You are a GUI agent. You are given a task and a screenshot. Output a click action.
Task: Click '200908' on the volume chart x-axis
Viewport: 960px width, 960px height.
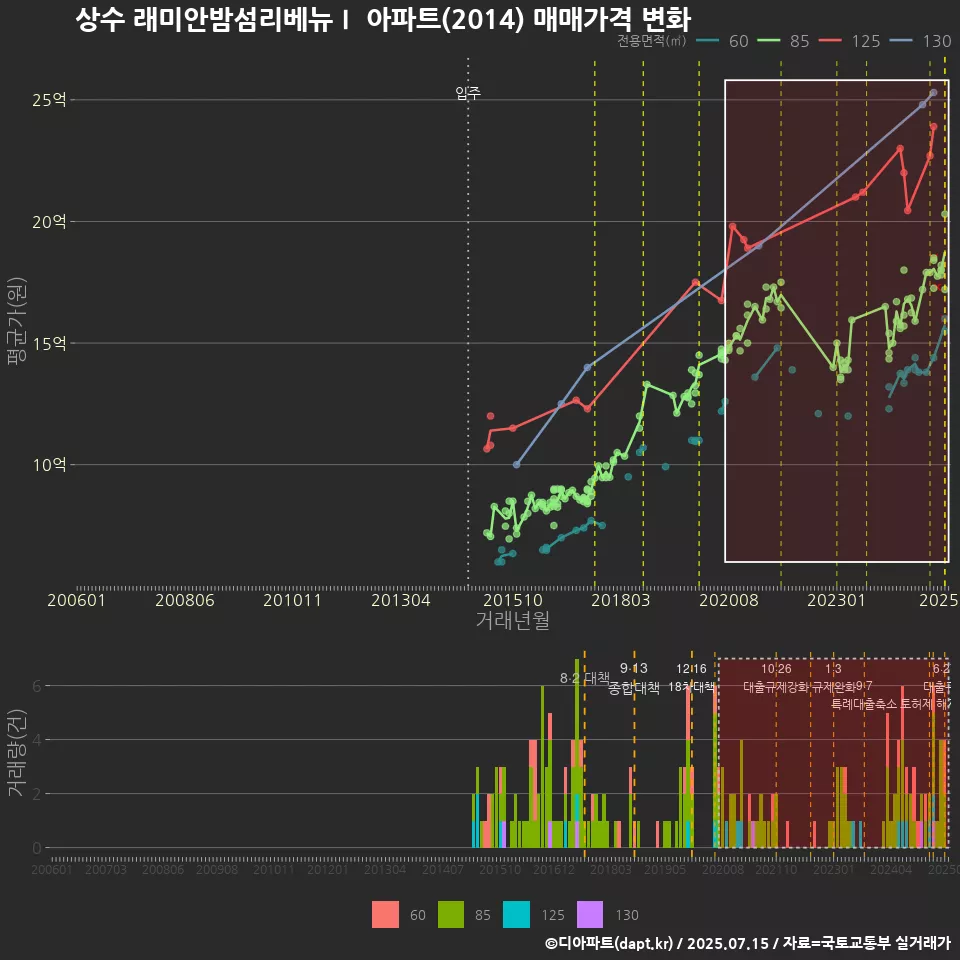[x=217, y=869]
